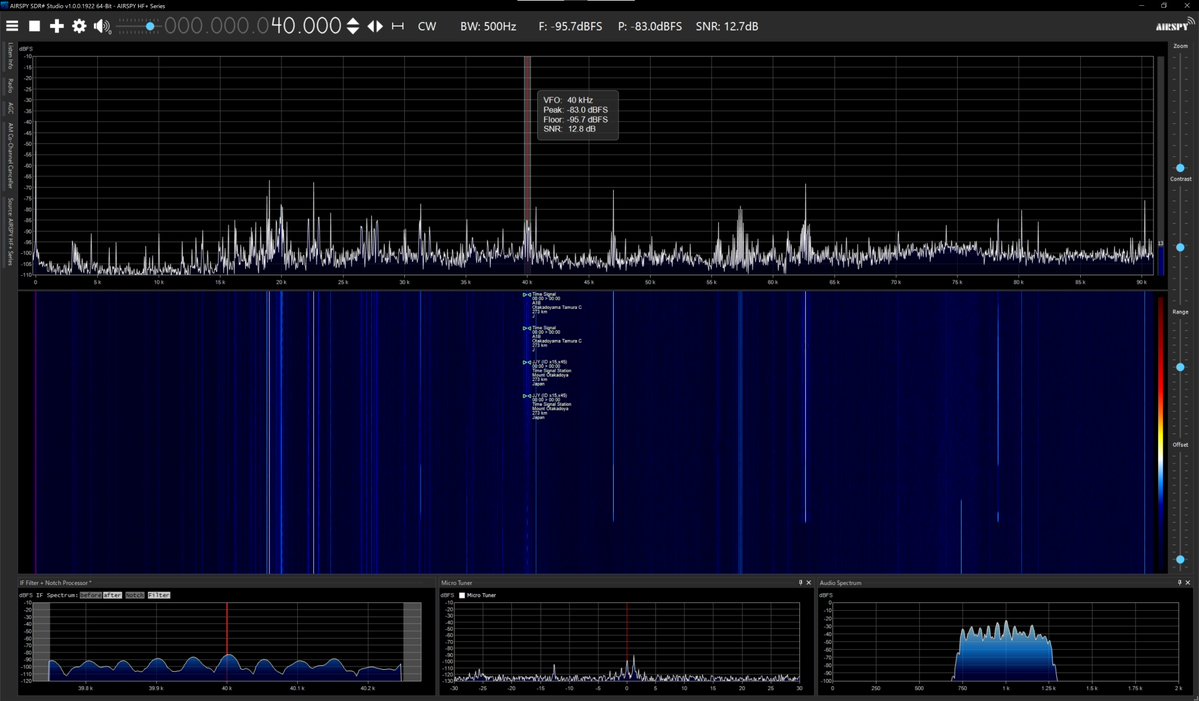
Task: Click the red center line in IF spectrum
Action: (x=227, y=641)
